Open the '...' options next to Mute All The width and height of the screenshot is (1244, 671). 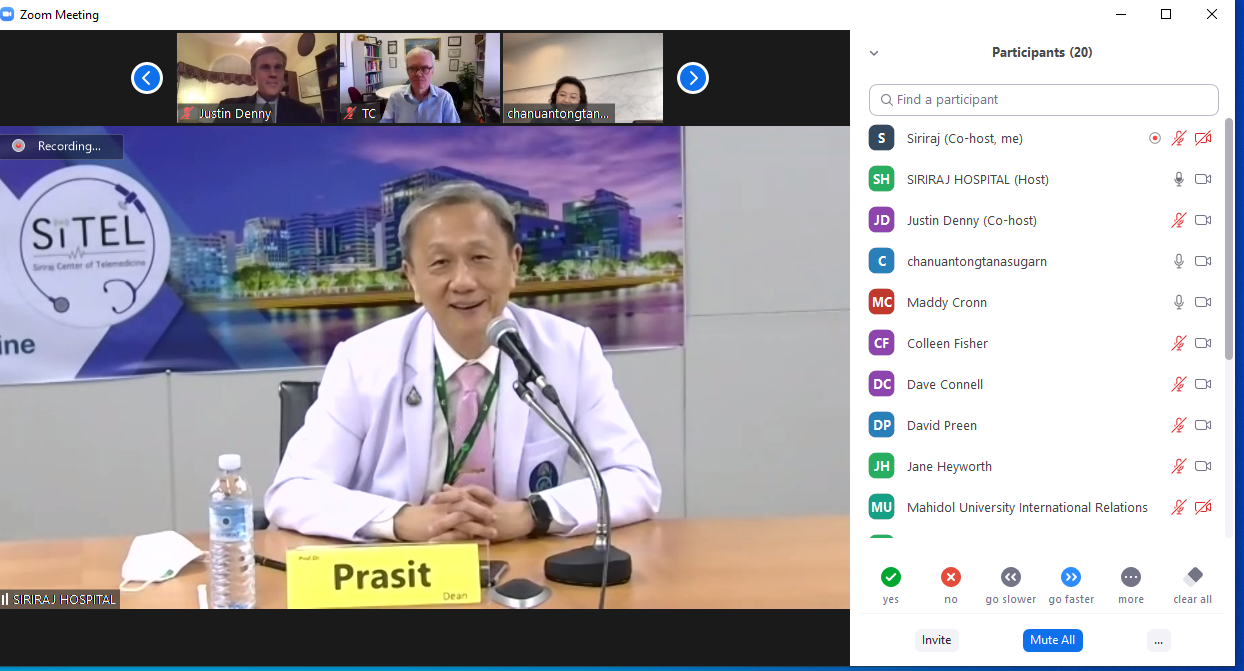pos(1158,640)
